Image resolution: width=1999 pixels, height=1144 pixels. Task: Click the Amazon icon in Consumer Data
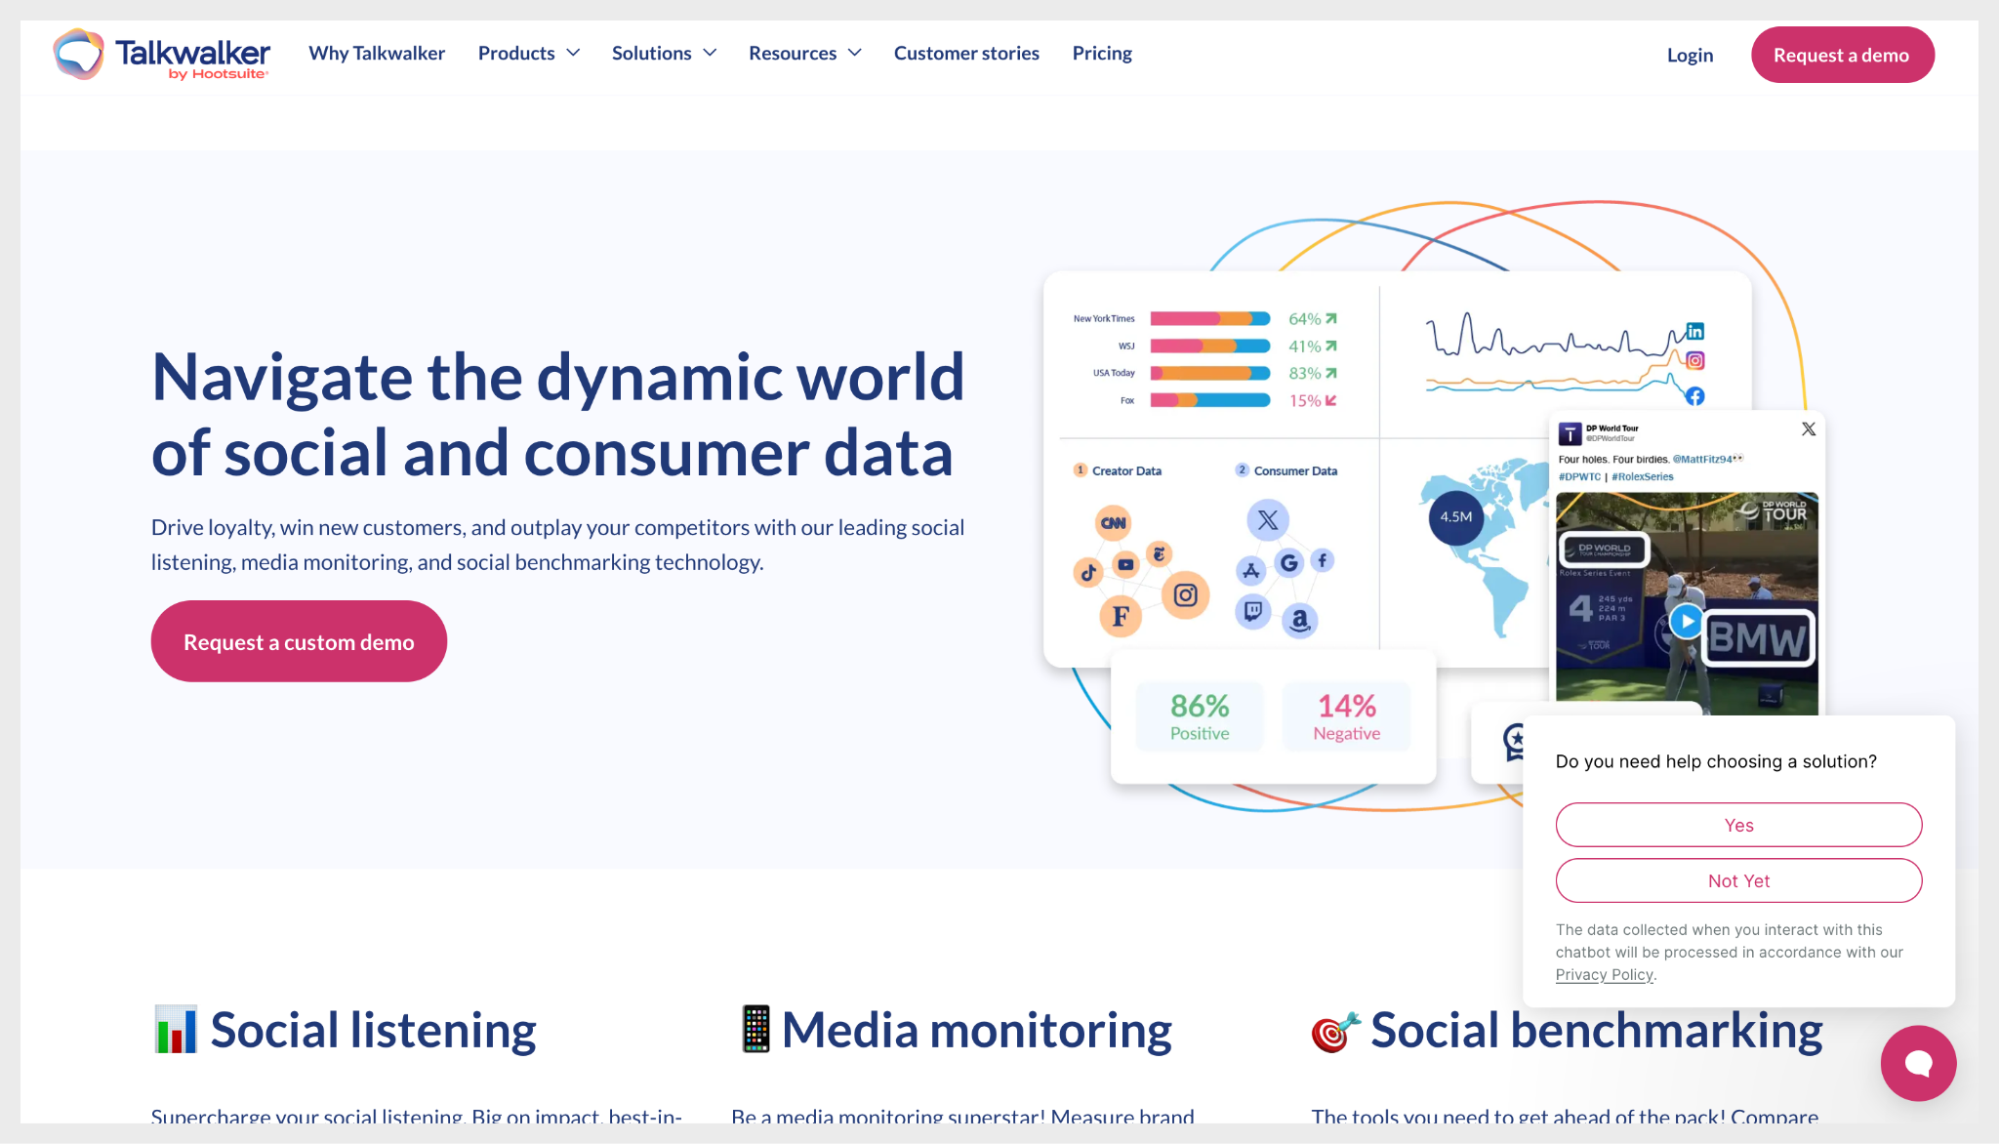(x=1299, y=620)
